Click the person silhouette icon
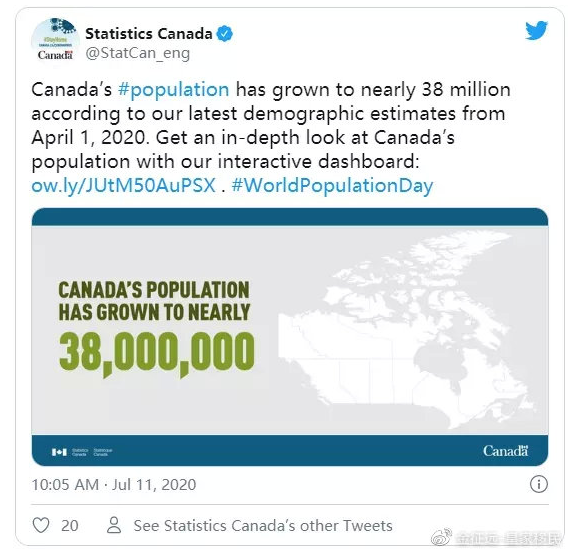 (x=114, y=525)
